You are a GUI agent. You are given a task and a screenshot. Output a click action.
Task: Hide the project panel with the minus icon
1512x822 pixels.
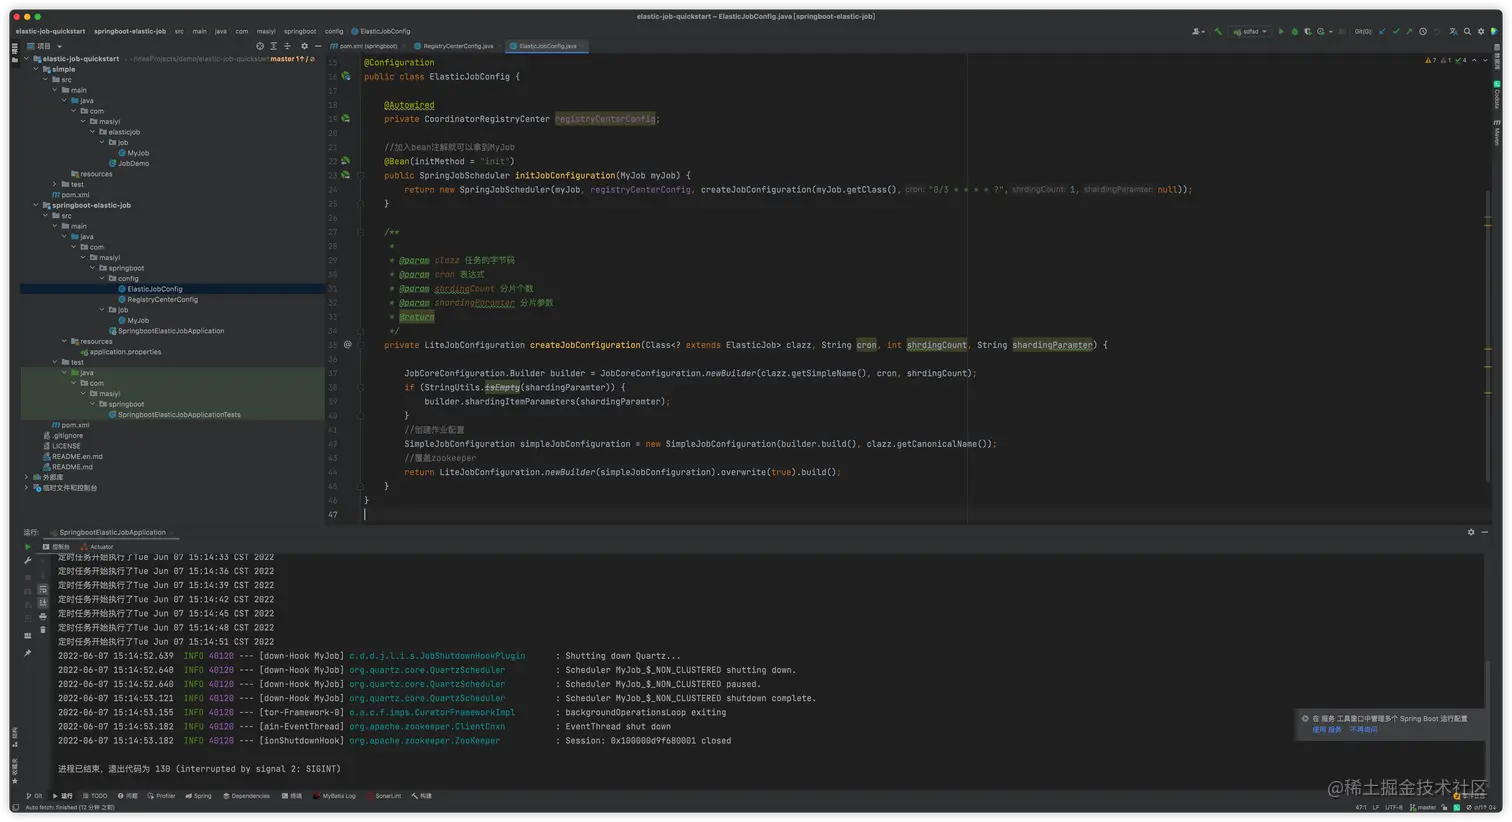coord(318,46)
